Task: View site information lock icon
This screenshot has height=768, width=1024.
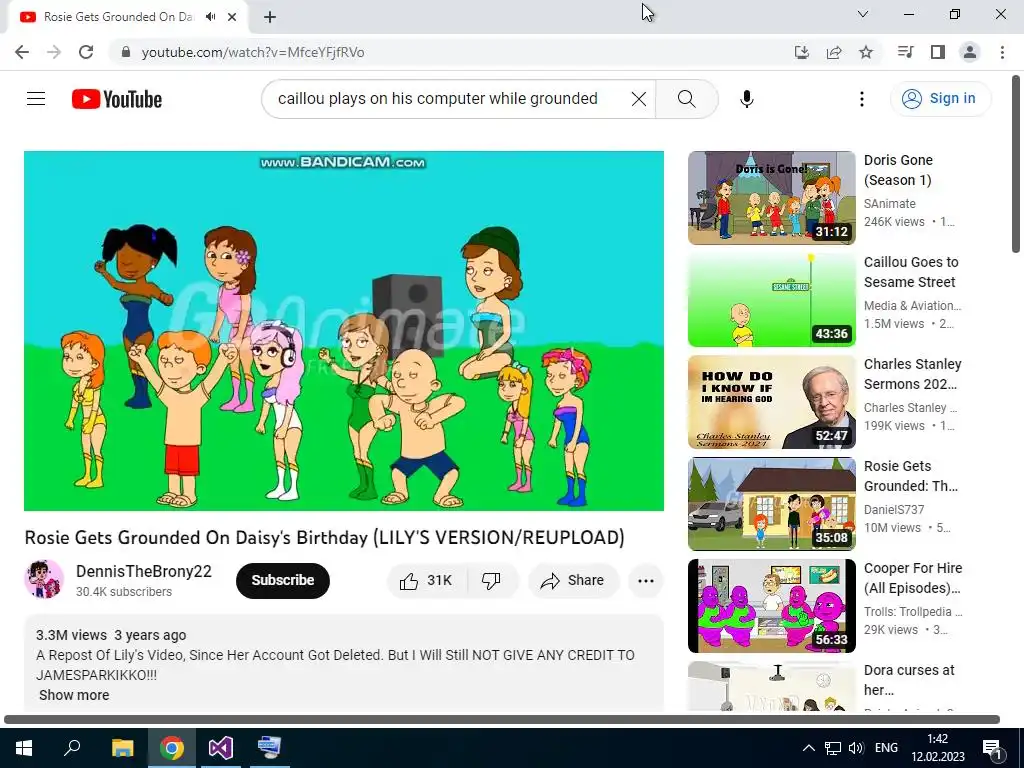Action: (126, 52)
